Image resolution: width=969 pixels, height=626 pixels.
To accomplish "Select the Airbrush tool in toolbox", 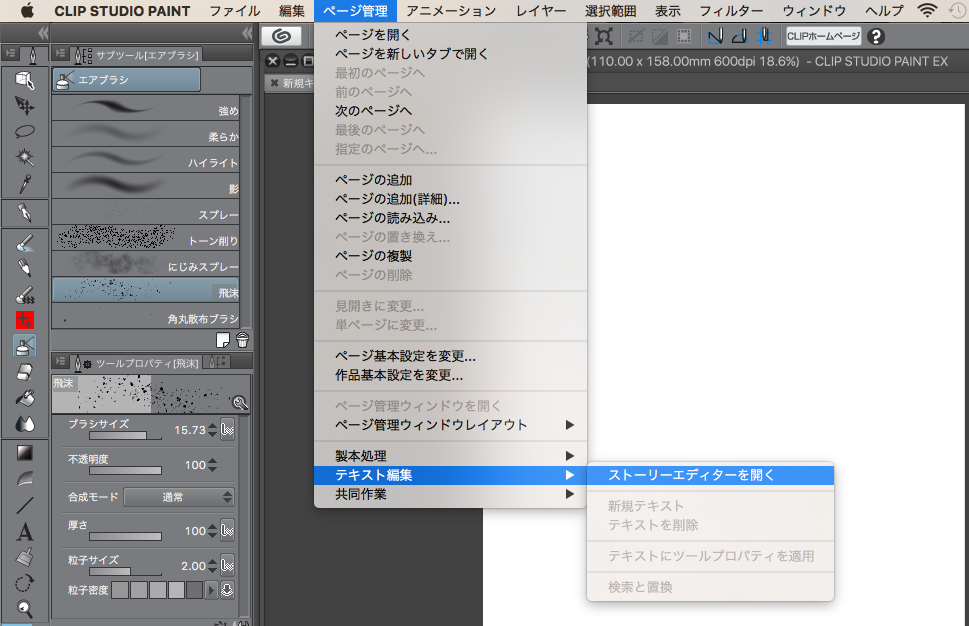I will tap(25, 346).
